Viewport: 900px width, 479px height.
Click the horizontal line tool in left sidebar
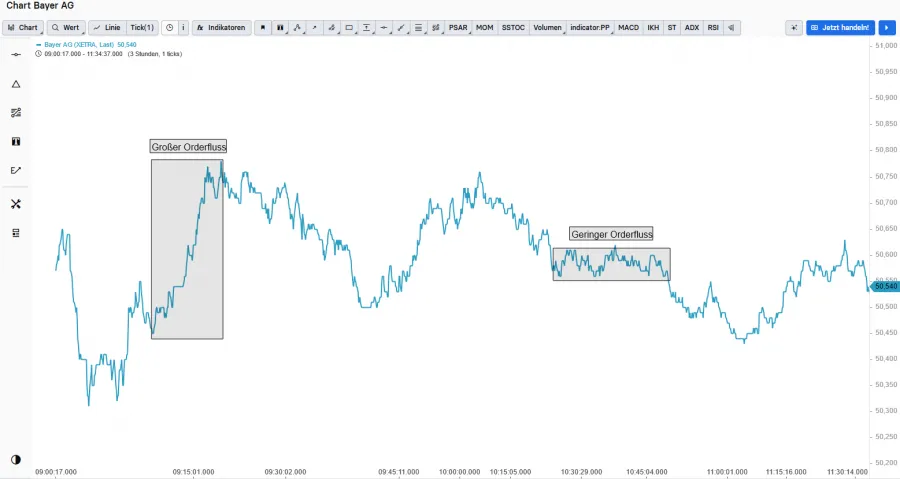(x=16, y=54)
